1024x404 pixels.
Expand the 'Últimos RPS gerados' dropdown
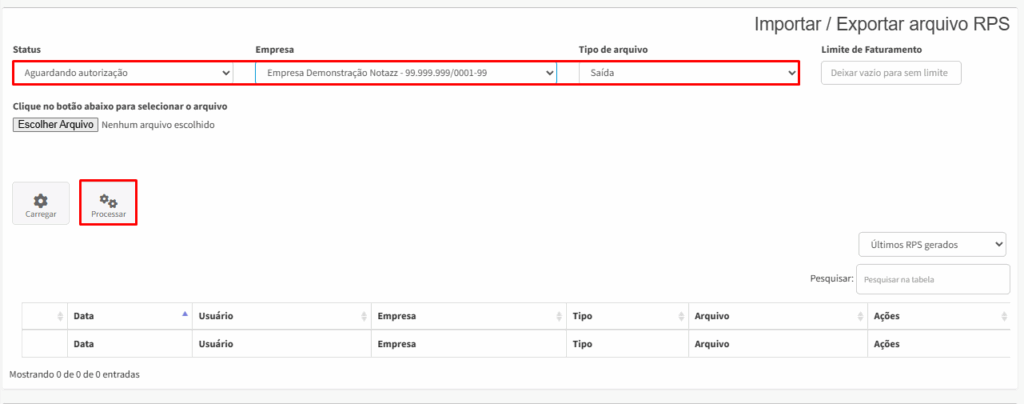pos(932,245)
